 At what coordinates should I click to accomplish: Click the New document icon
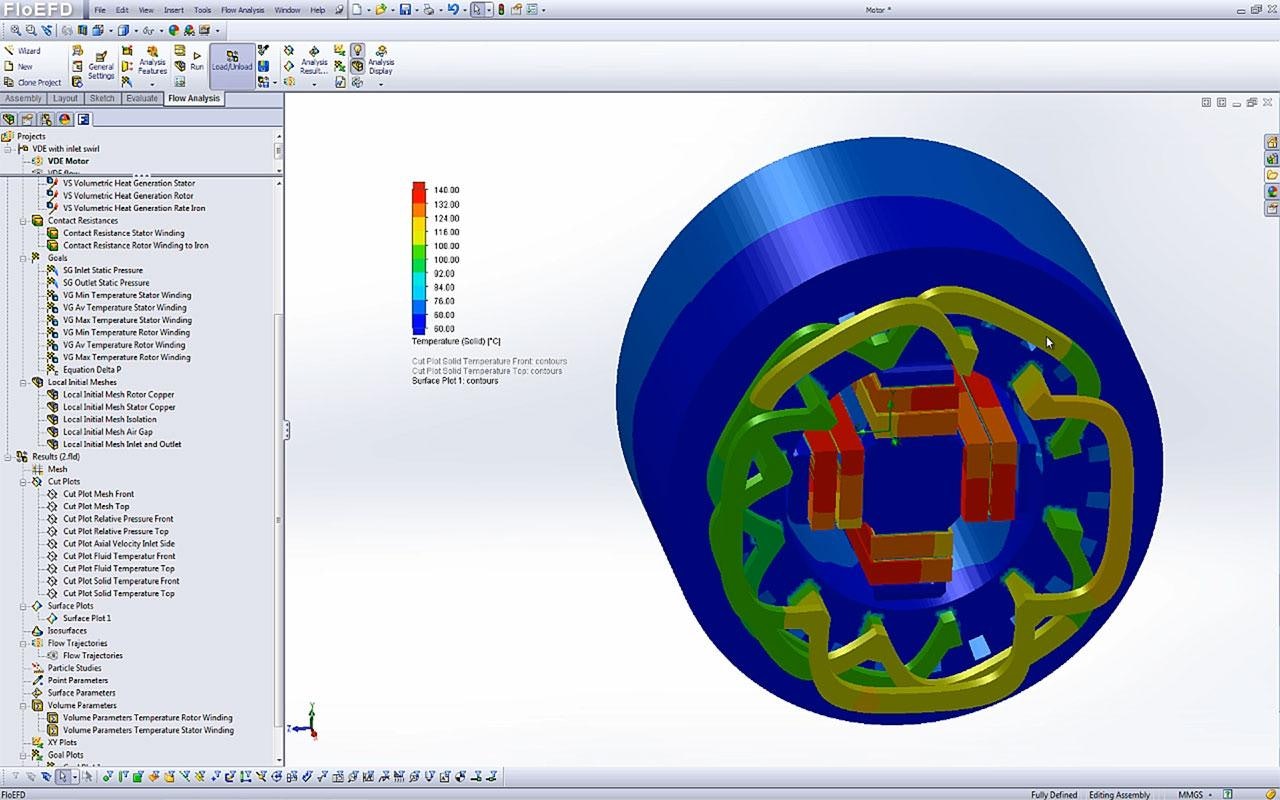pos(357,9)
